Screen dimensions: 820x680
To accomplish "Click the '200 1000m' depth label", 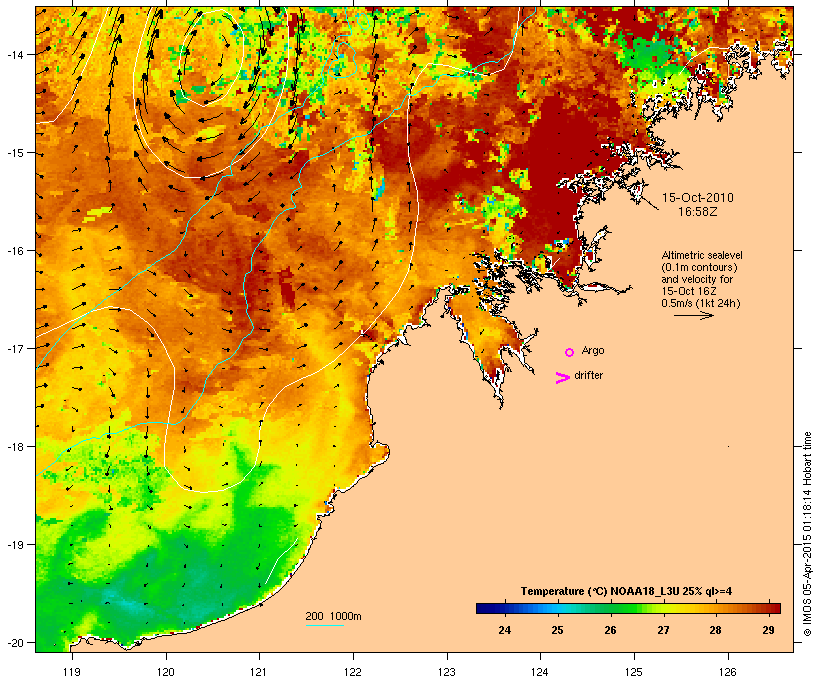I will (333, 616).
